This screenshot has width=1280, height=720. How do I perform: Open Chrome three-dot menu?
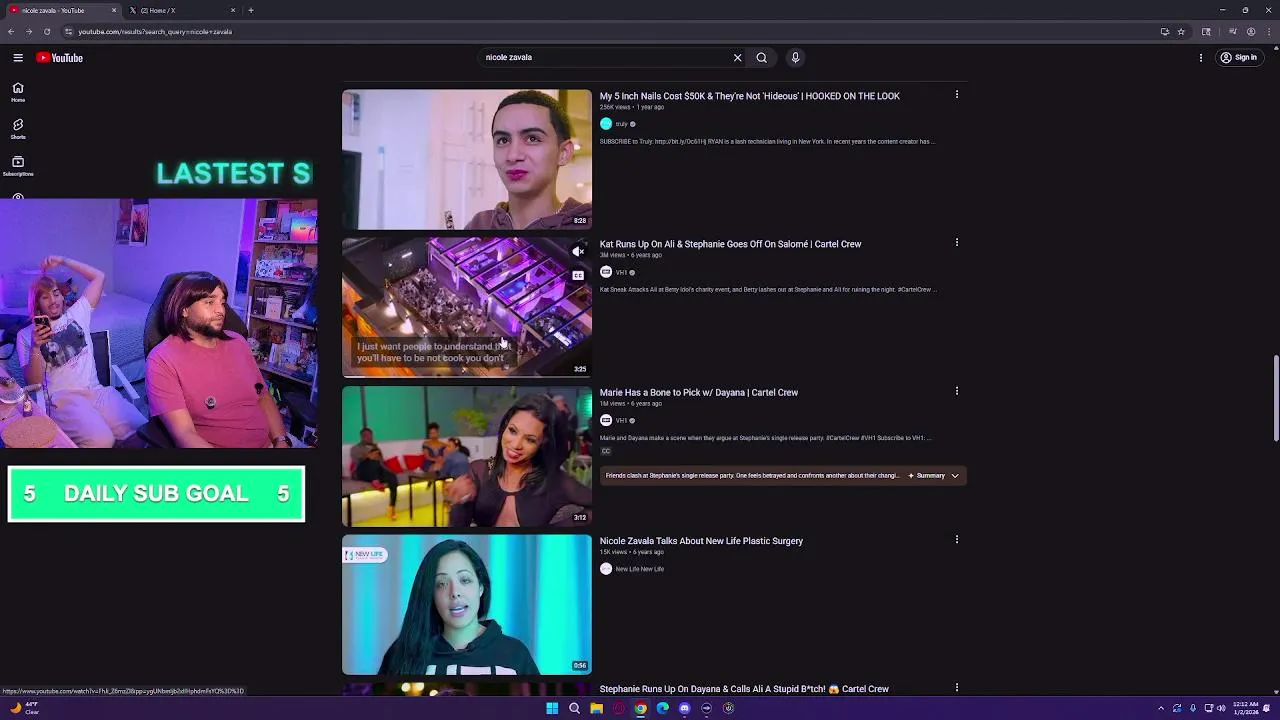[1269, 31]
